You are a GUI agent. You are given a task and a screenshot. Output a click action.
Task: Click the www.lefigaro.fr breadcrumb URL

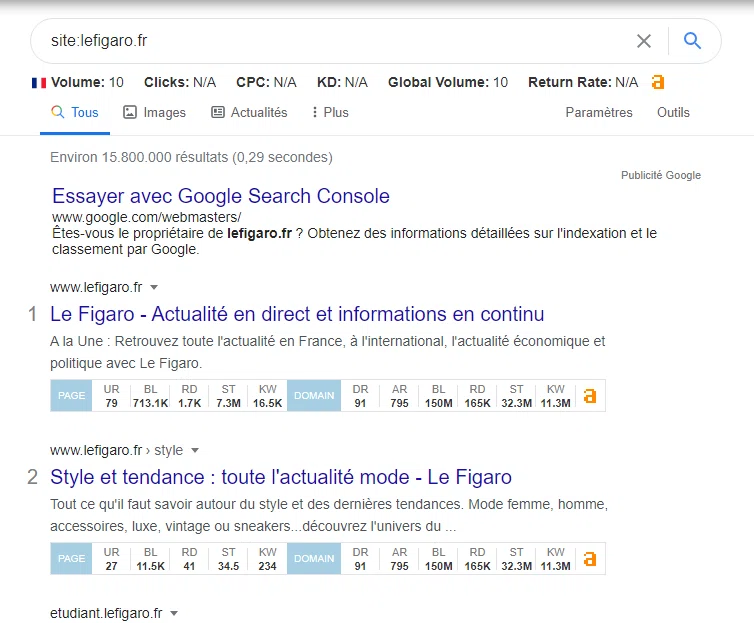click(96, 287)
